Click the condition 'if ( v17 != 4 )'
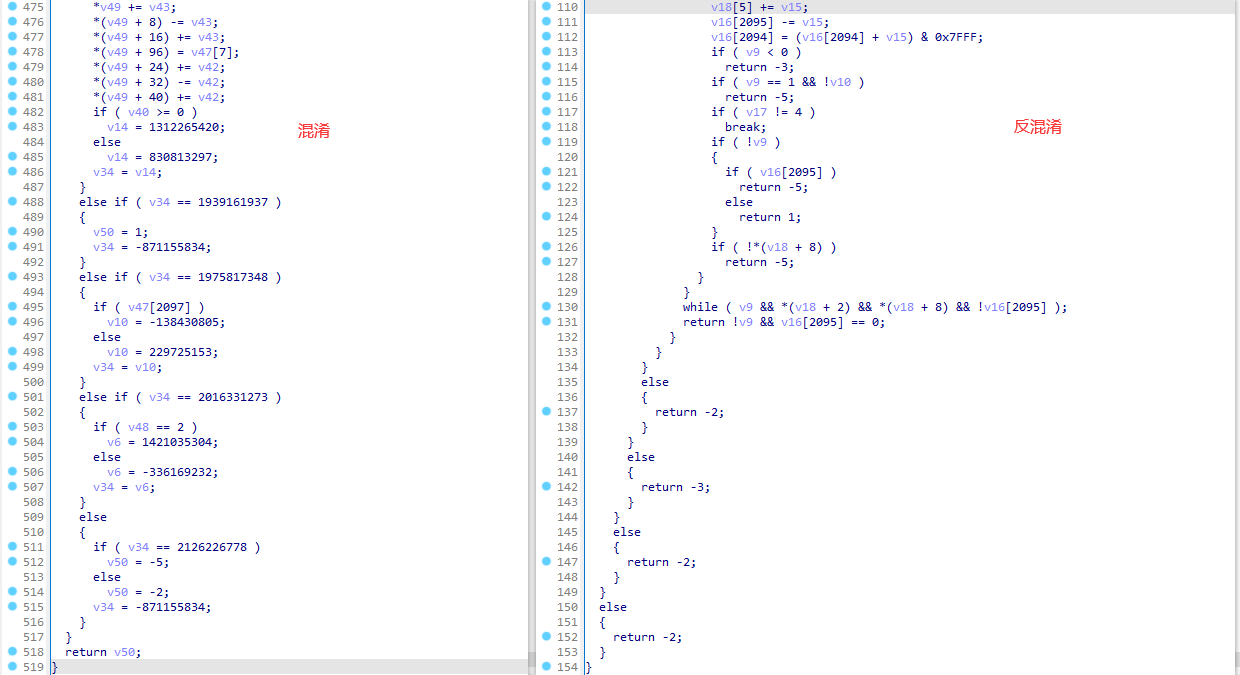 click(763, 112)
